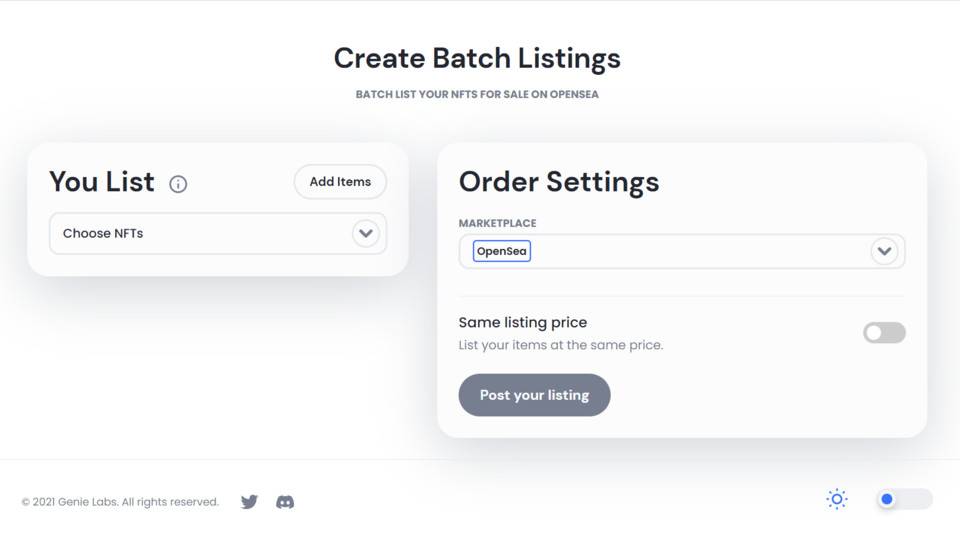Expand the Choose NFTs chevron arrow
Viewport: 960px width, 543px height.
click(x=366, y=233)
